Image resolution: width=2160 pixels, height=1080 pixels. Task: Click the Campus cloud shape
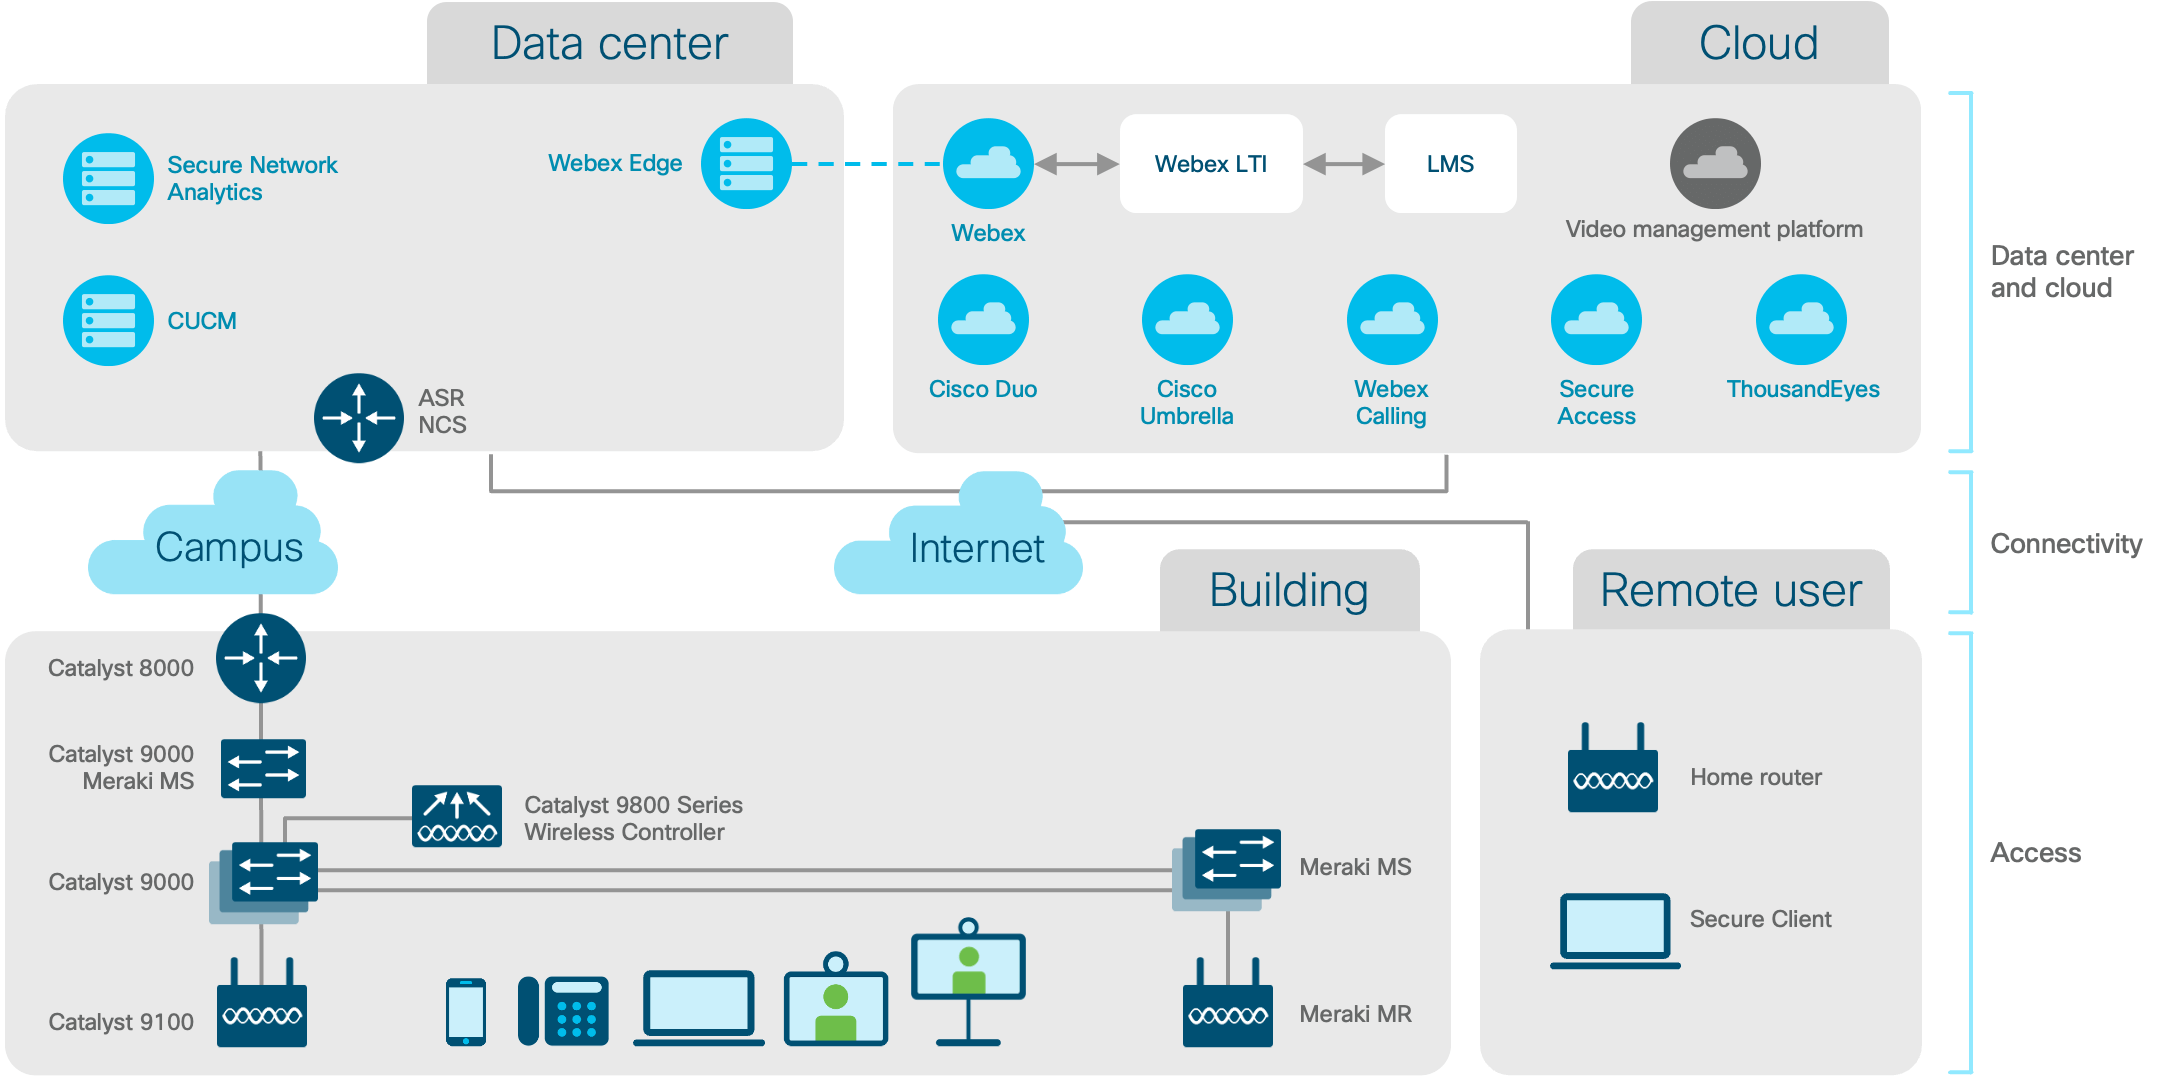point(213,535)
